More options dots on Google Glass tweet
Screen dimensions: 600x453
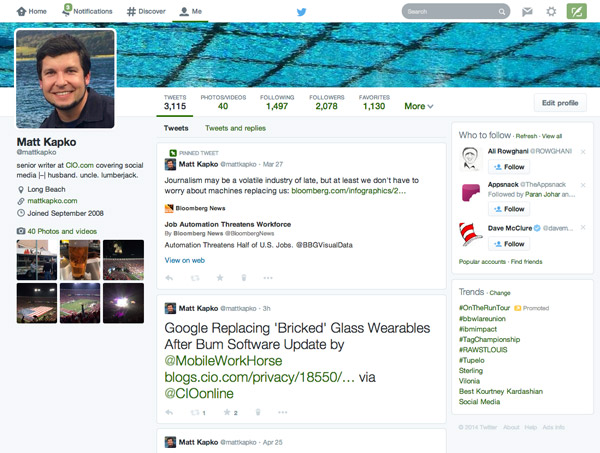coord(282,412)
